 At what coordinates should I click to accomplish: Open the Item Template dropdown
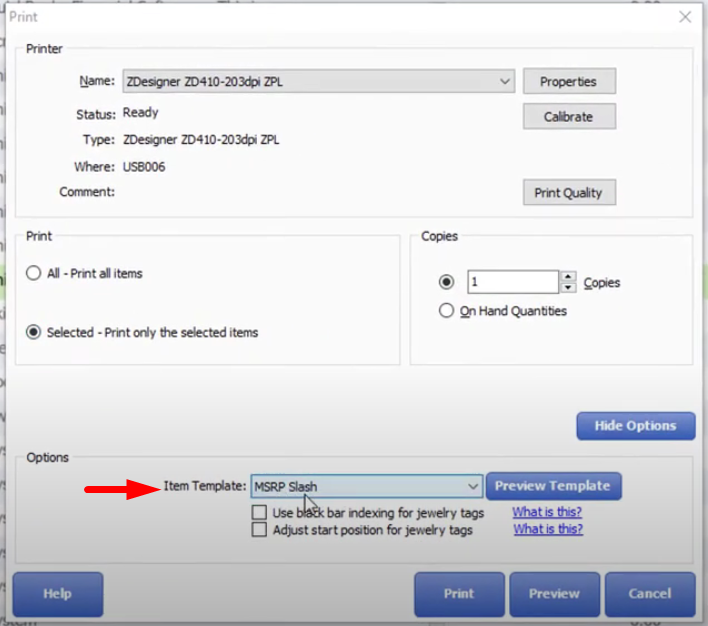point(367,486)
